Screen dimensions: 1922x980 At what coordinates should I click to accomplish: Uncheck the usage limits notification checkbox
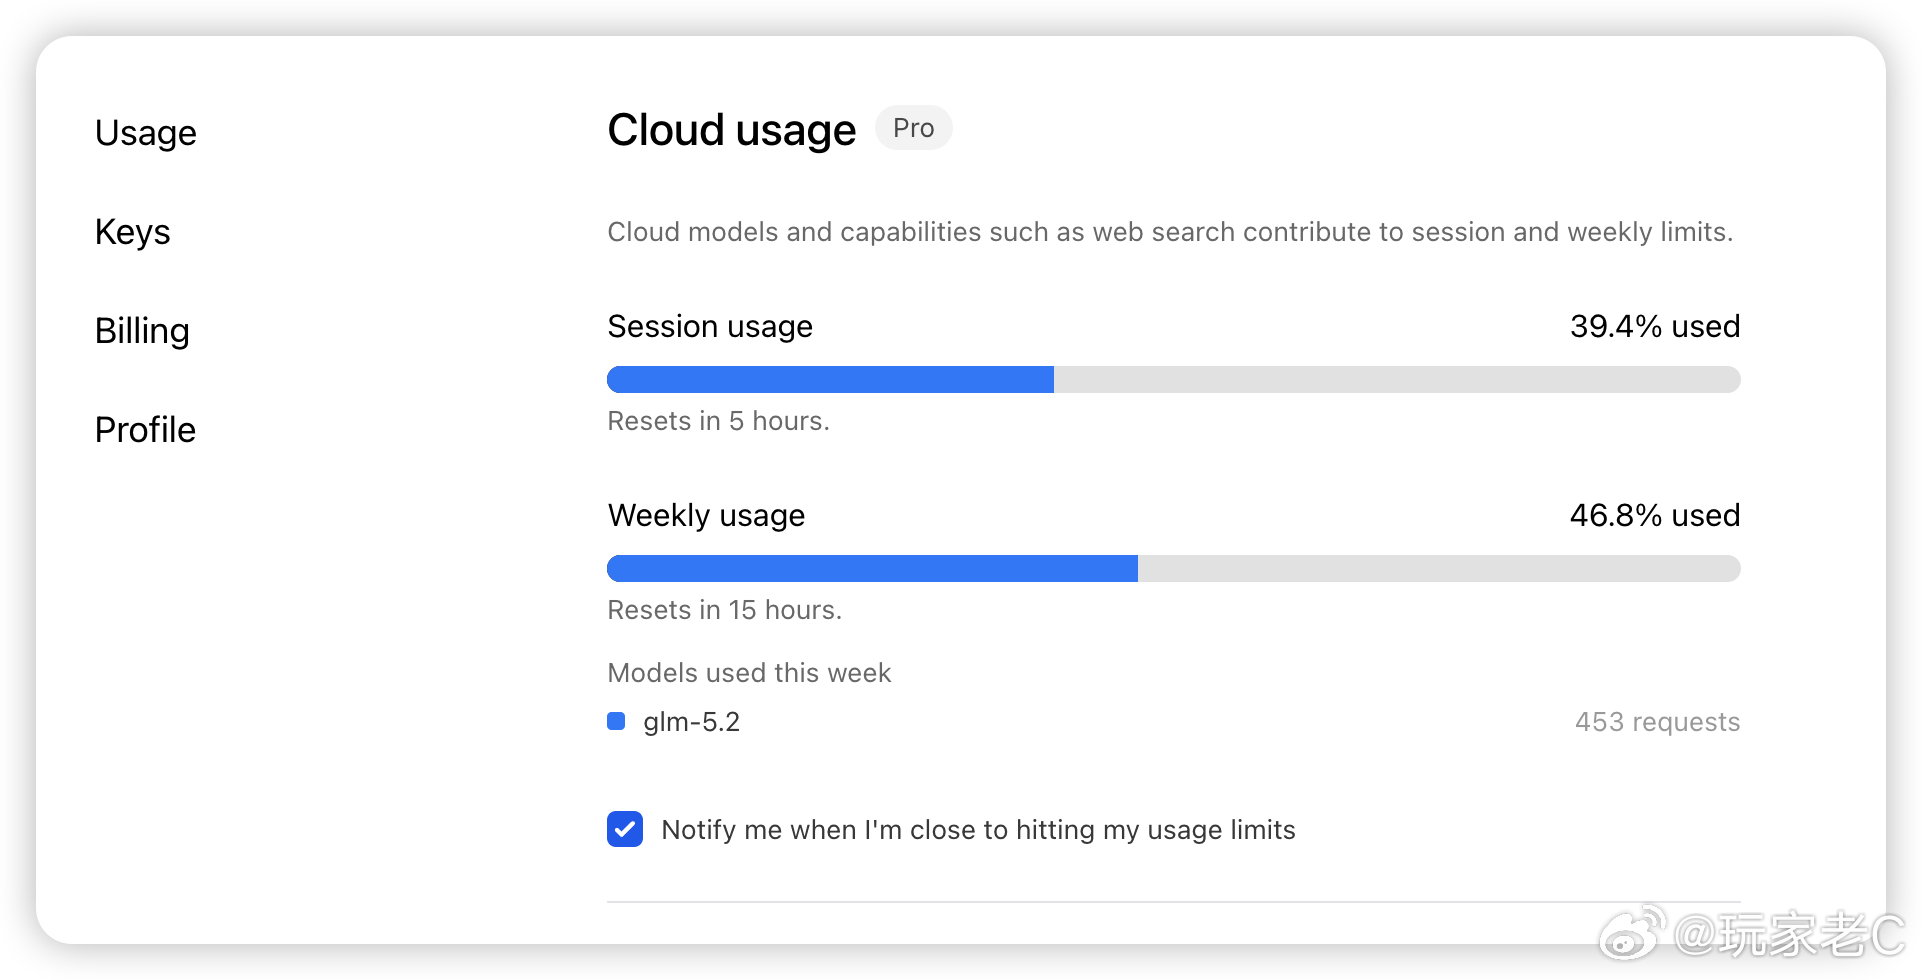tap(625, 829)
